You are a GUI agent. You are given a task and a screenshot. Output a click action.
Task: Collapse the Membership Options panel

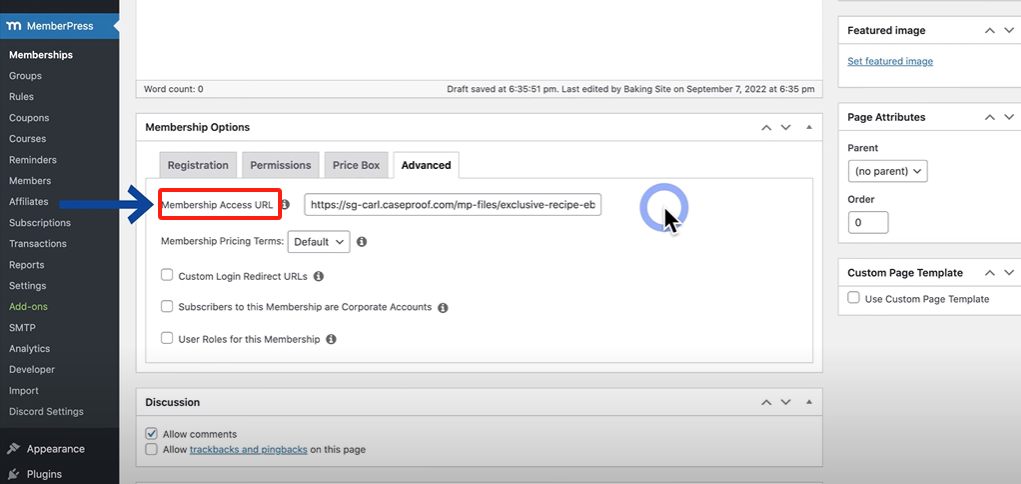(809, 128)
